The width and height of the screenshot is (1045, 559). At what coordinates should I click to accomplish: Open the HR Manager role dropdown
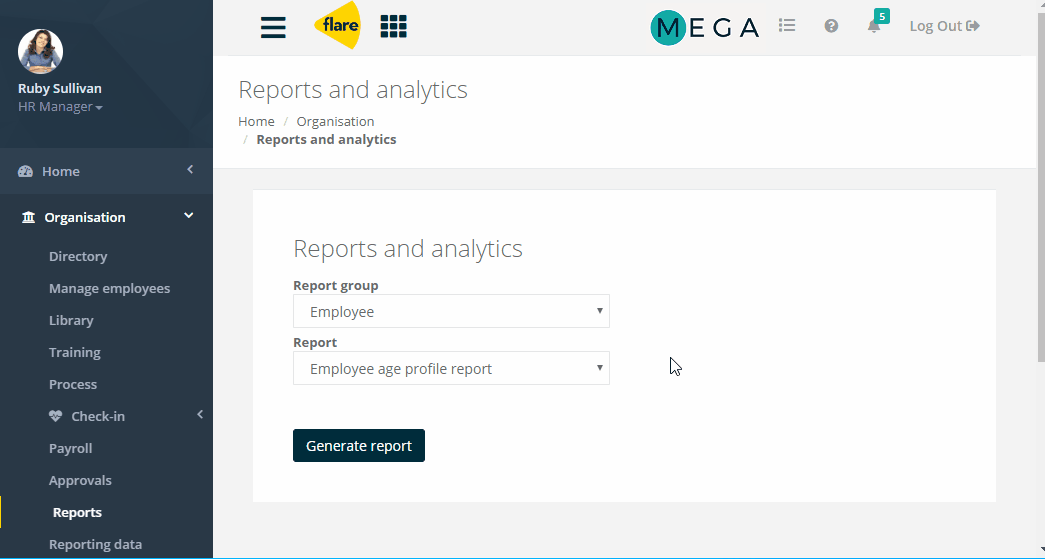point(60,107)
